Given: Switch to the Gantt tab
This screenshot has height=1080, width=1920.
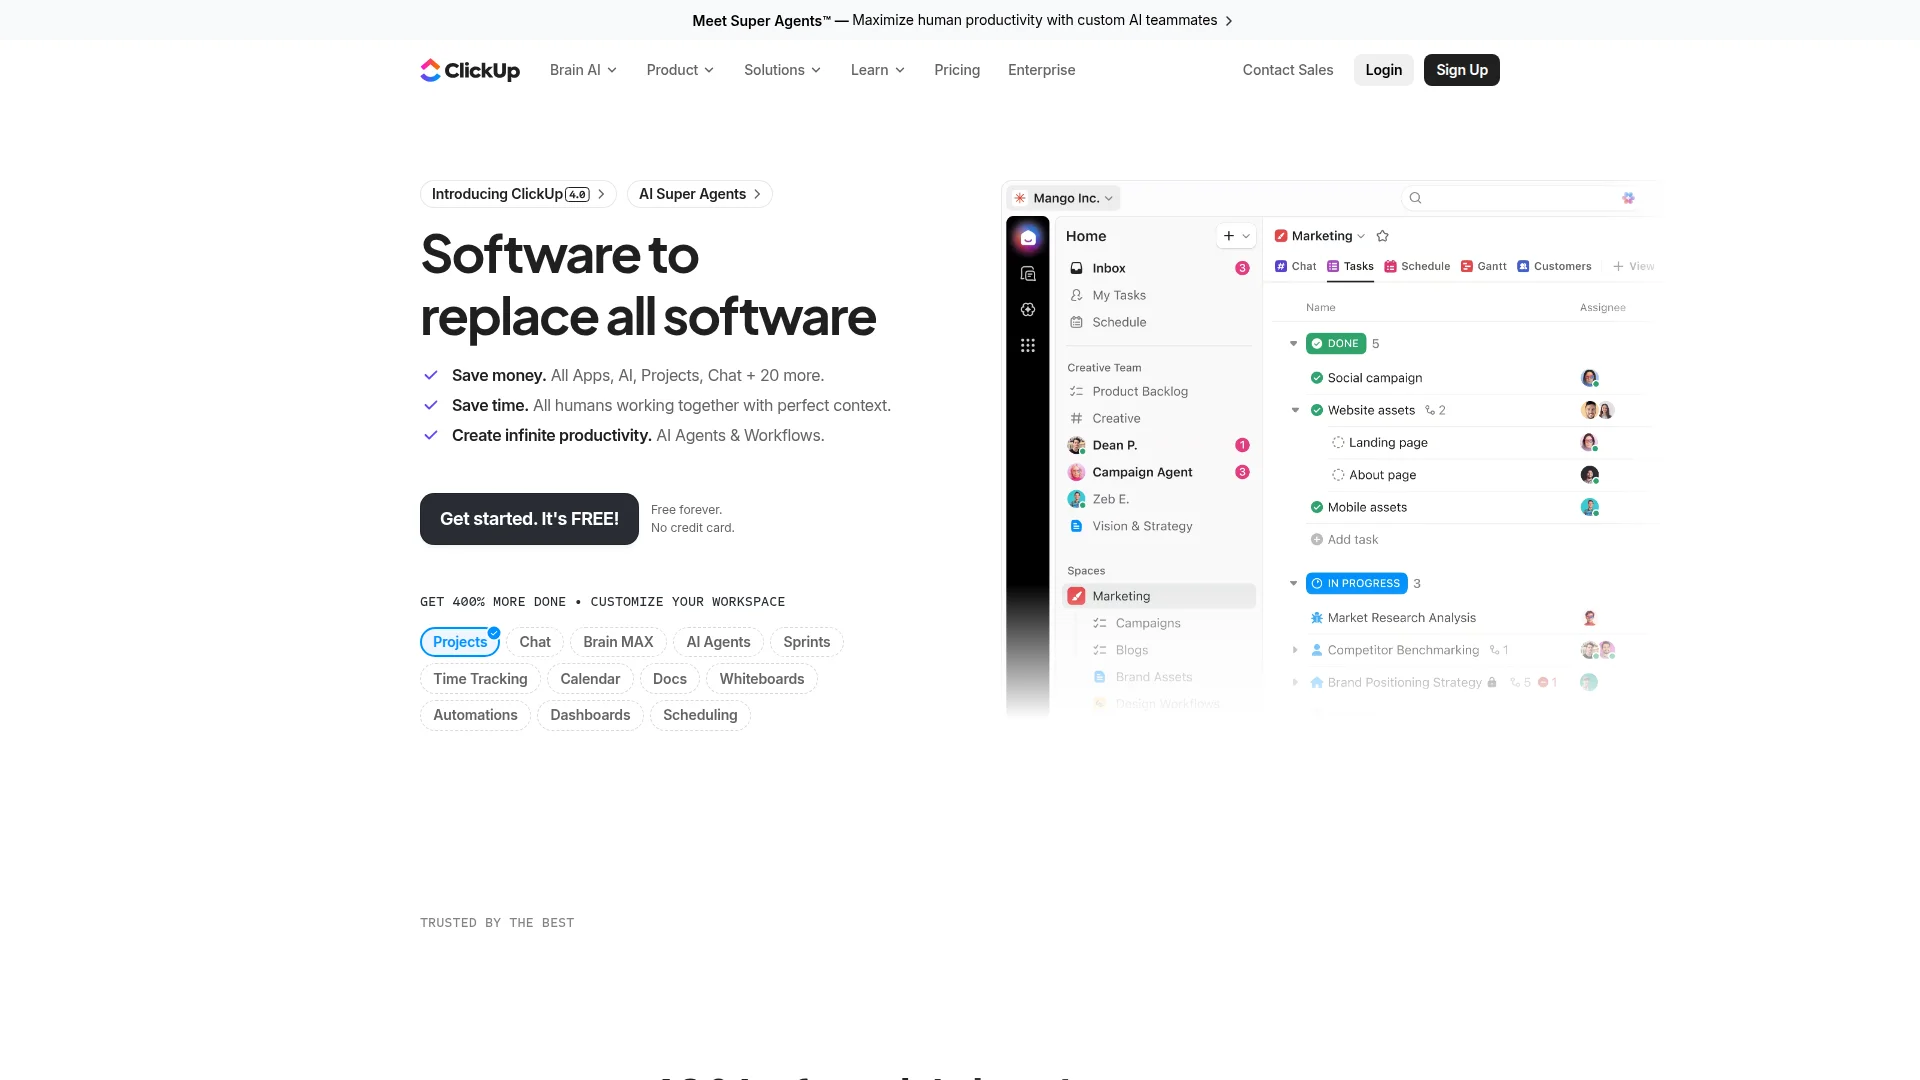Looking at the screenshot, I should click(x=1483, y=266).
